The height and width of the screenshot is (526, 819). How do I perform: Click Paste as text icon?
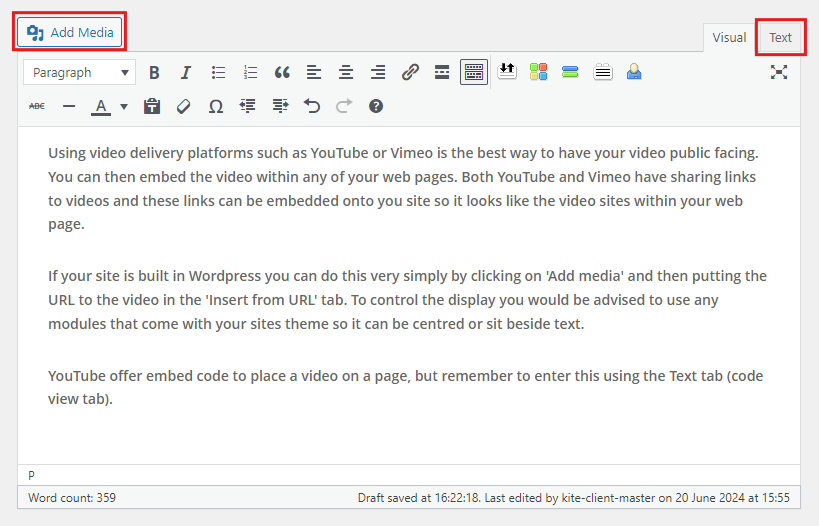152,107
